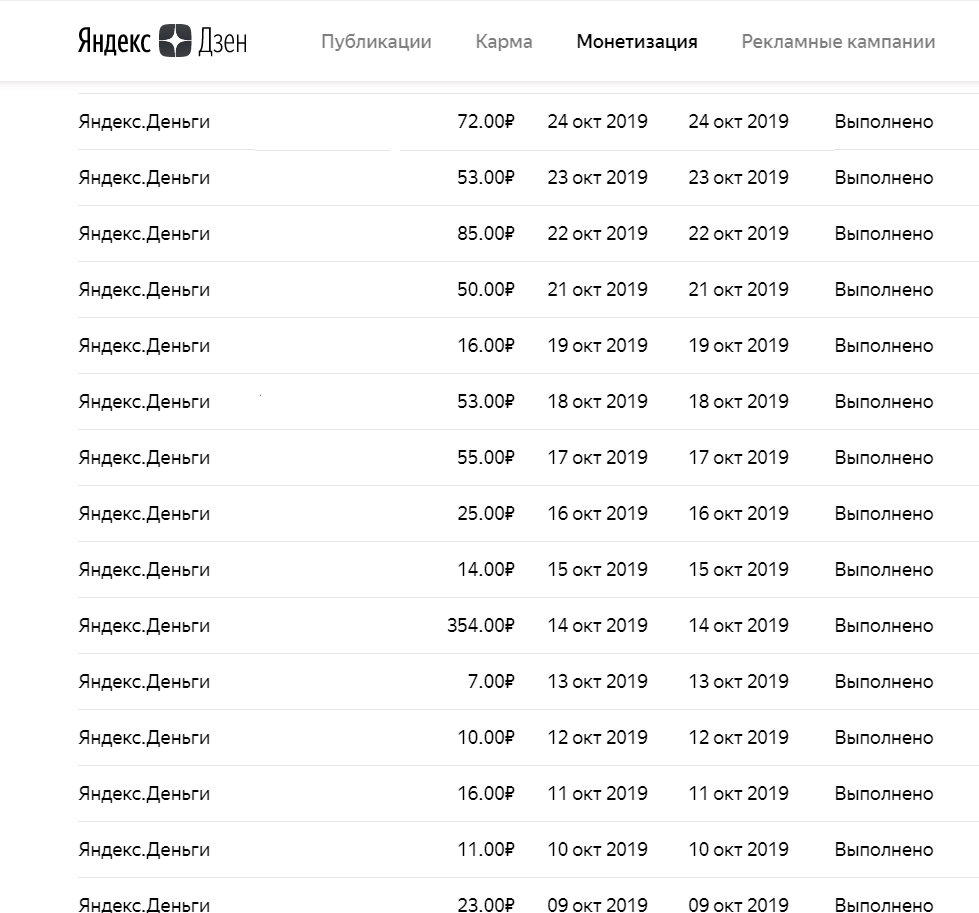Click Яндекс.Деньги in the 11 окт row
The image size is (979, 913).
click(144, 794)
